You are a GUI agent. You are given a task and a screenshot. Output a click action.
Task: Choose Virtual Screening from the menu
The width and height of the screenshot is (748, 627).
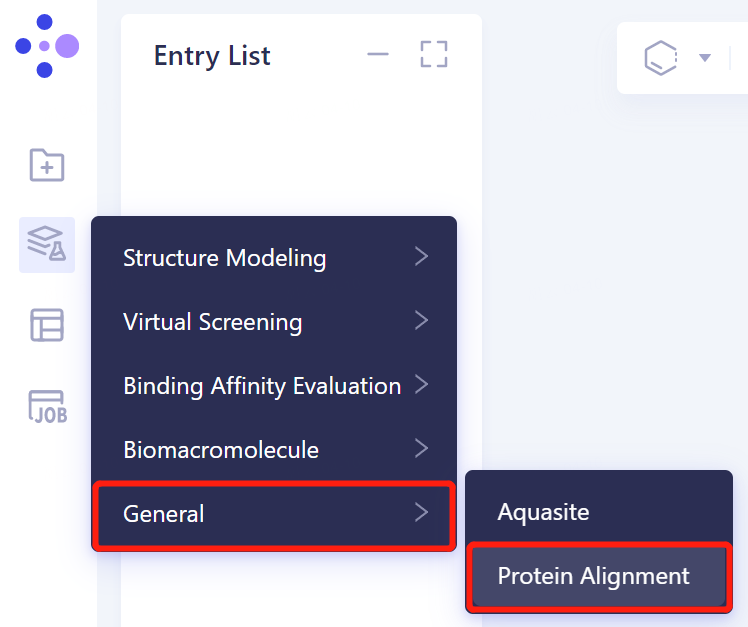click(x=212, y=322)
